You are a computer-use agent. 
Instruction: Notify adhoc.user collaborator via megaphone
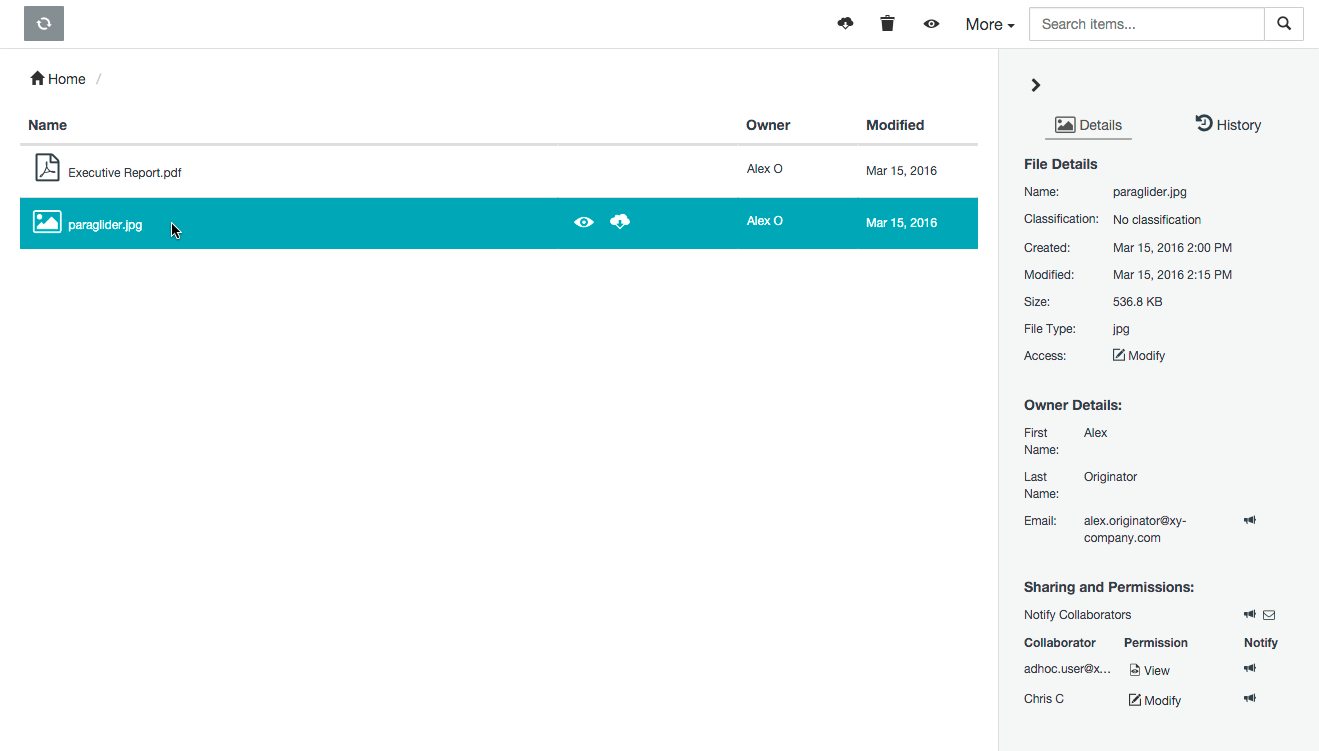click(x=1250, y=668)
